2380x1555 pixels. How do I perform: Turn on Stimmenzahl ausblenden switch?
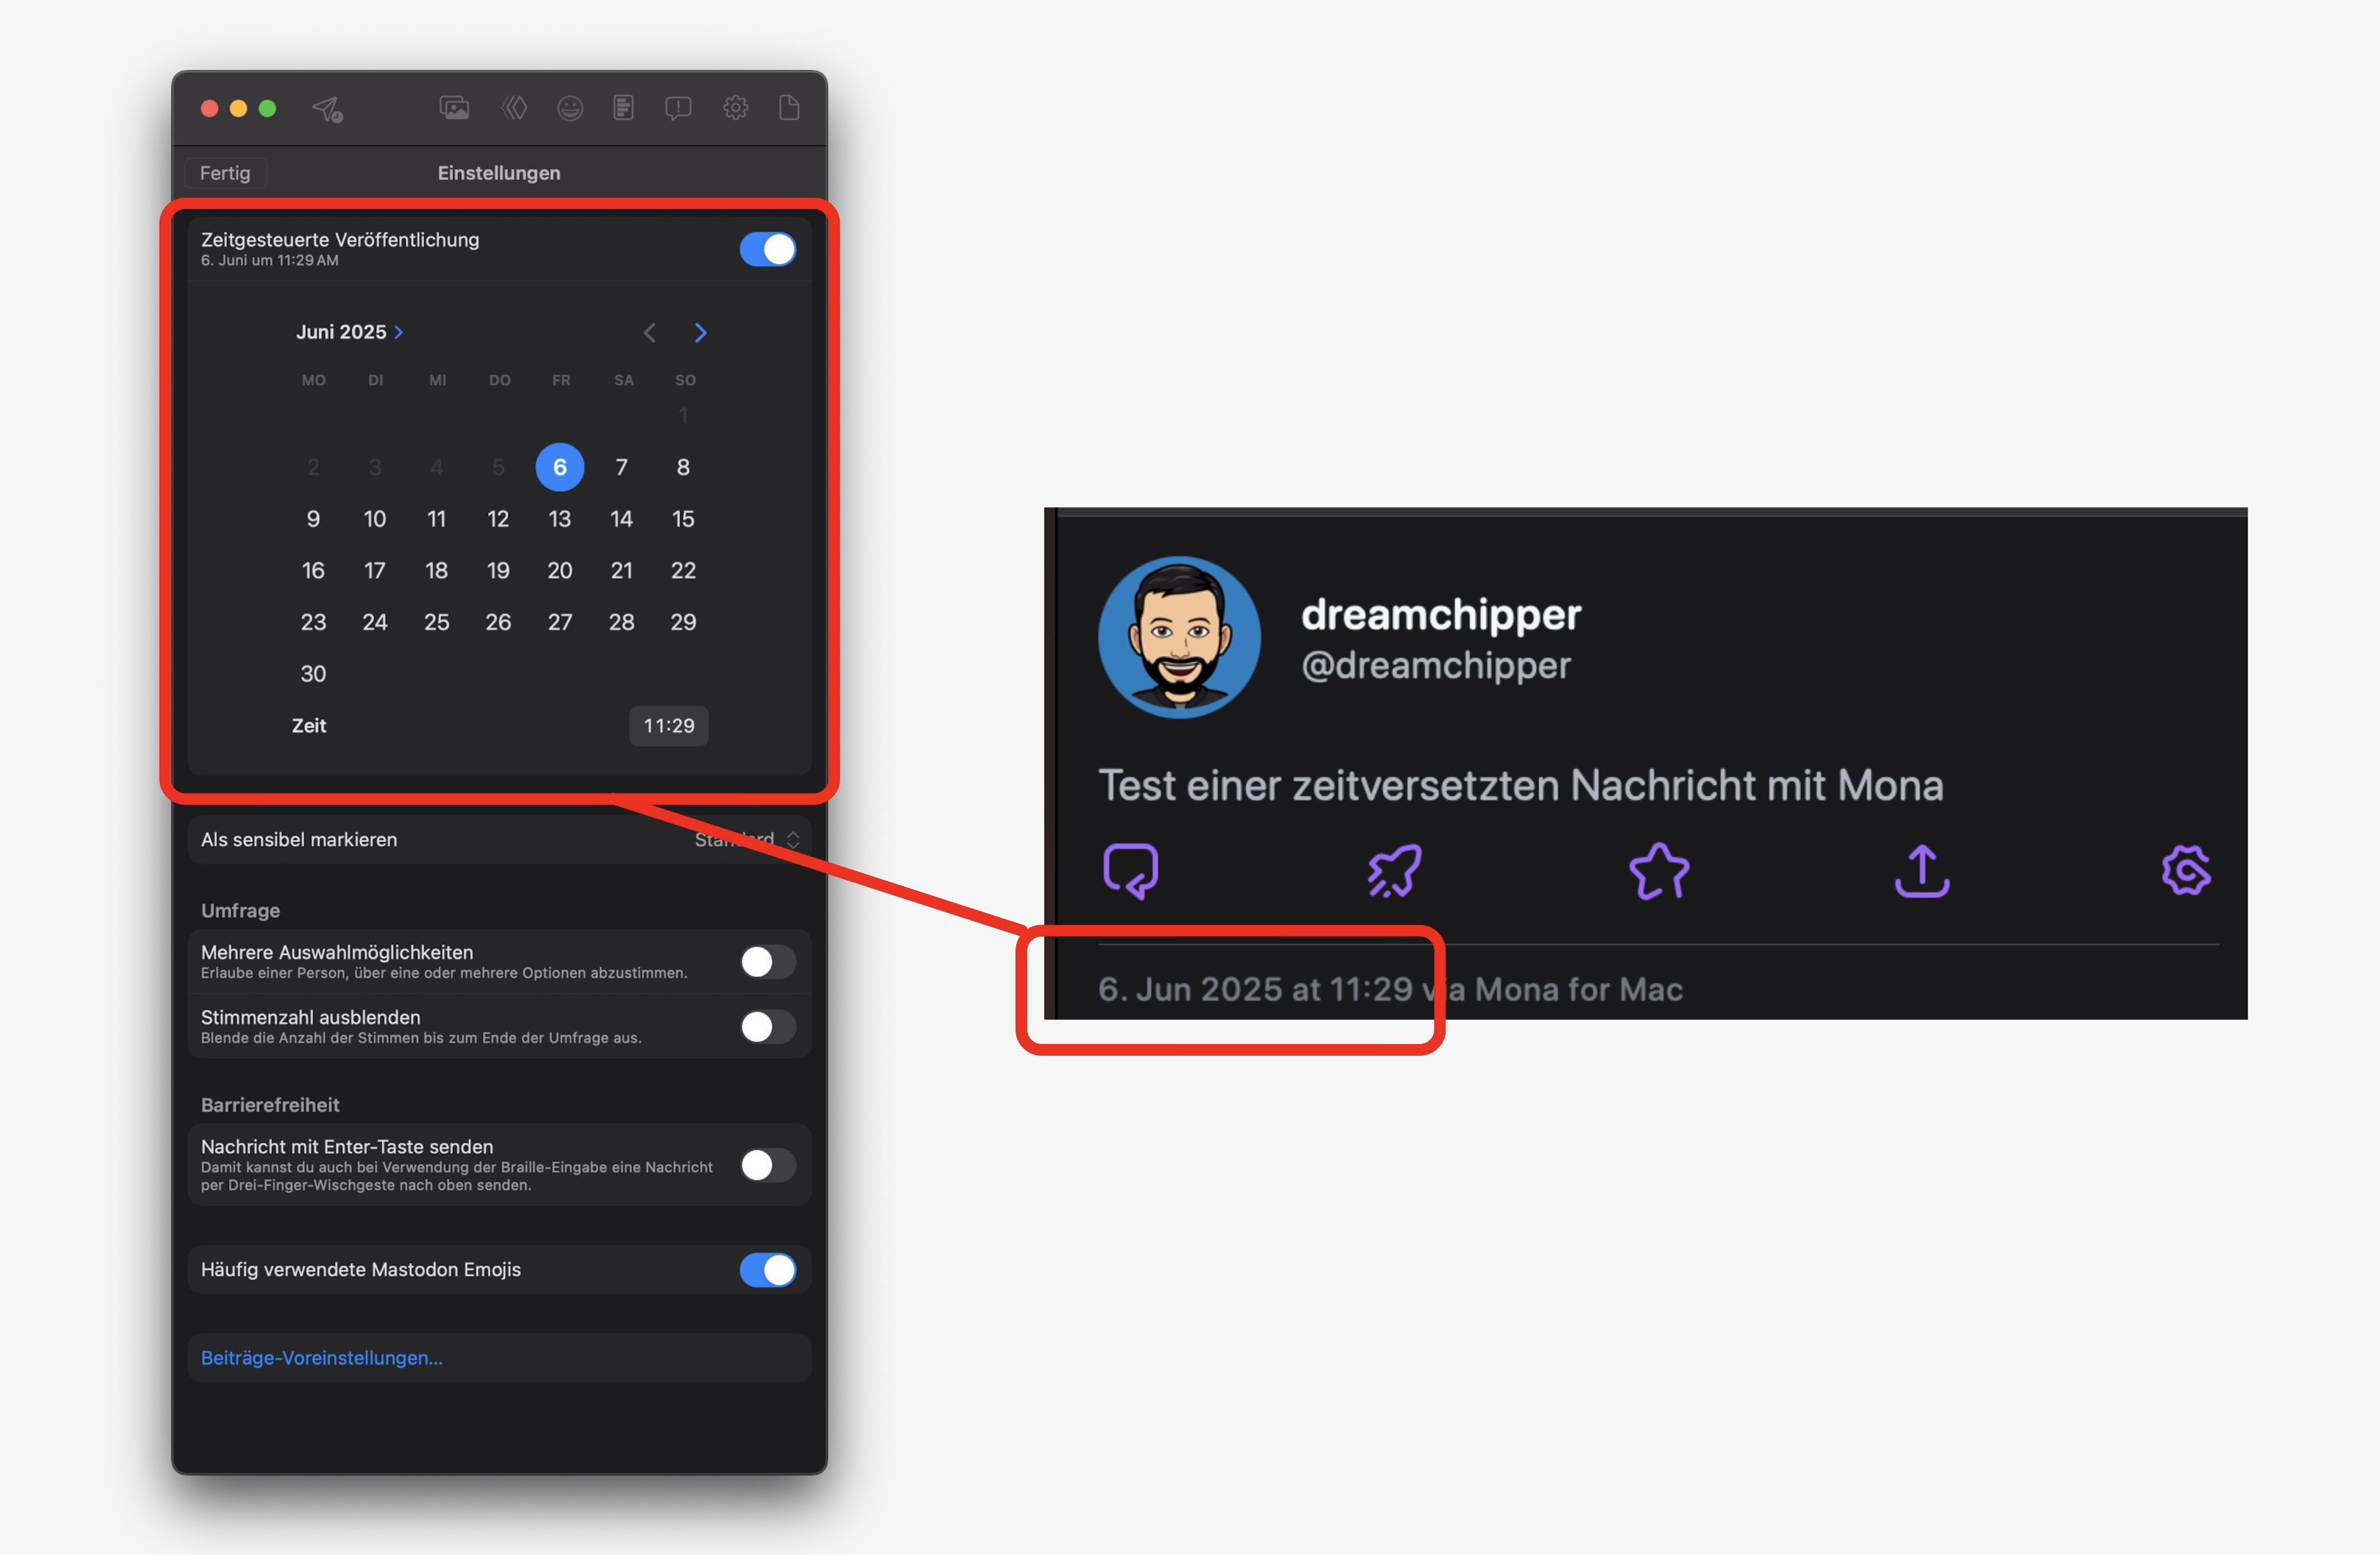[767, 1026]
